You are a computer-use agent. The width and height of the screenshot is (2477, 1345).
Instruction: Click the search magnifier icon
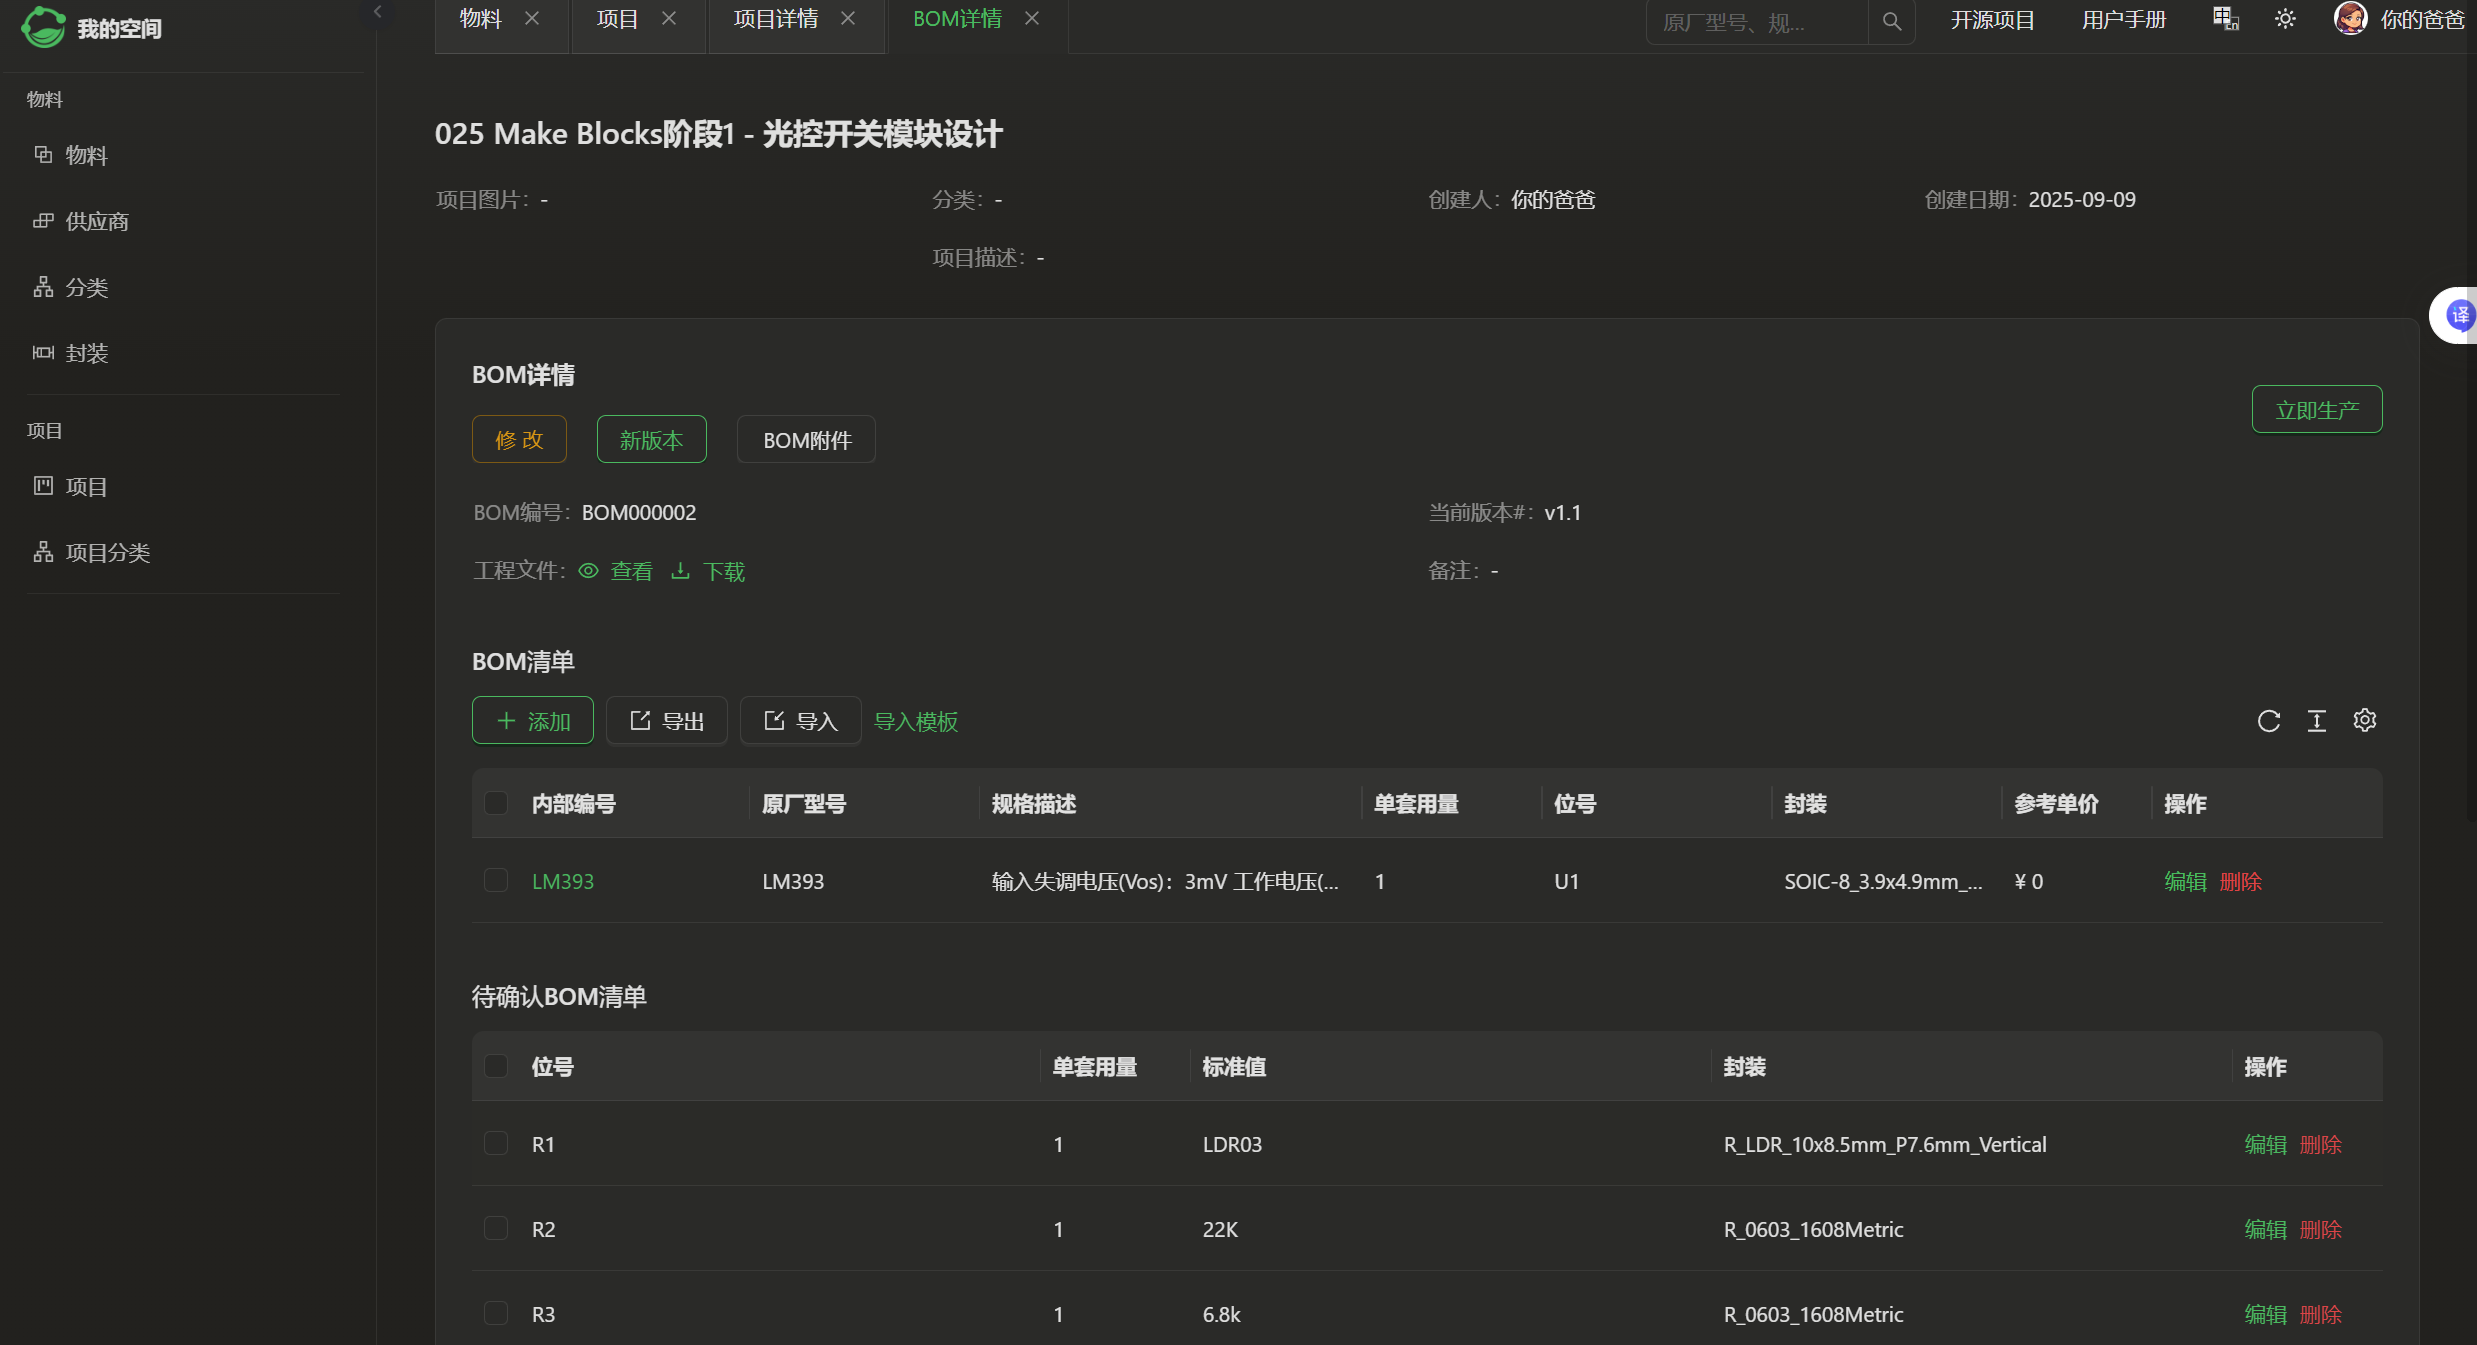coord(1891,21)
